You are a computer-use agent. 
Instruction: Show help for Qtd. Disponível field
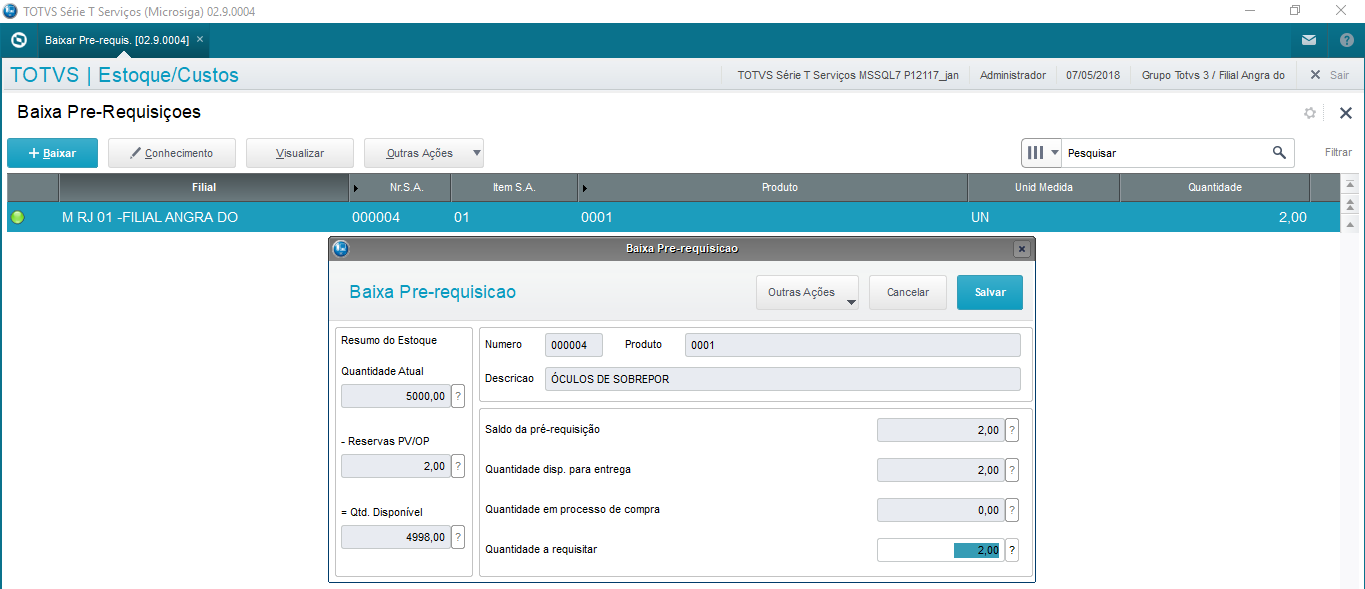(x=458, y=537)
